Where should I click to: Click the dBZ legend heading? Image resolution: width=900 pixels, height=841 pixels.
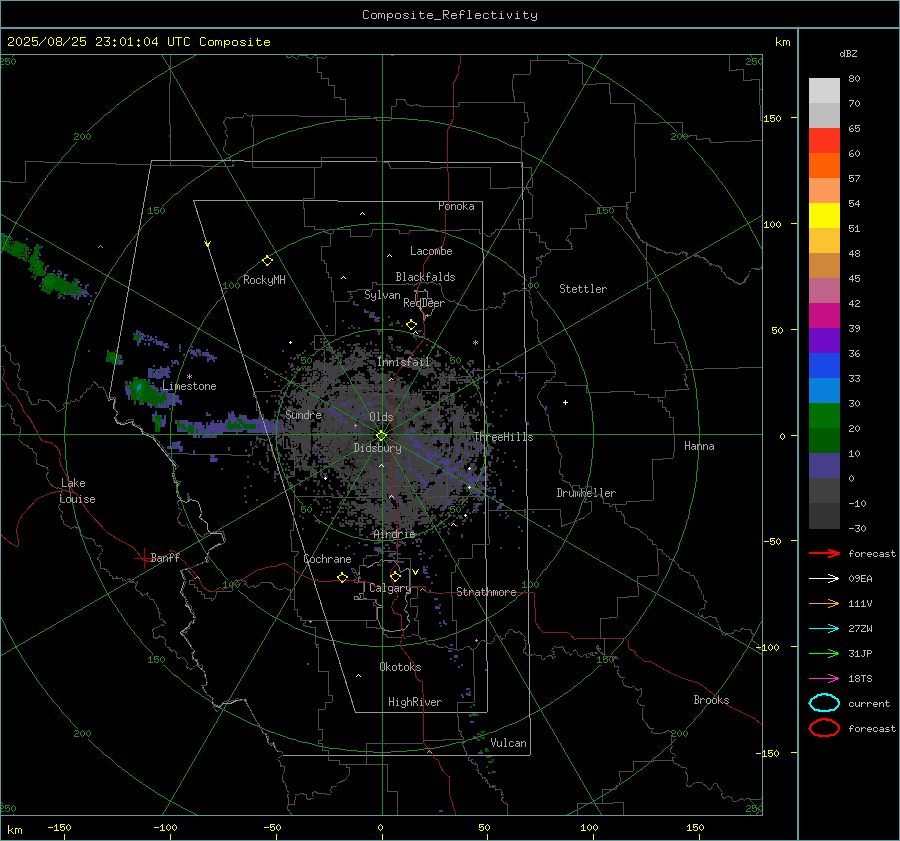coord(848,54)
